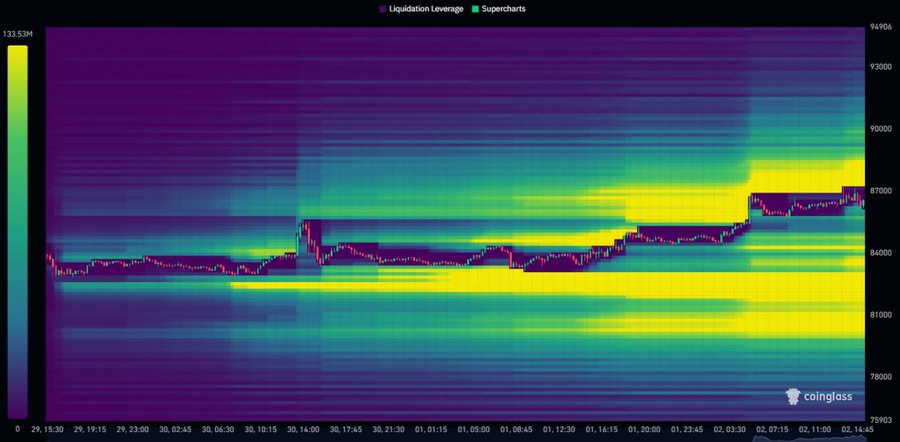900x442 pixels.
Task: Click the 133.53M scale maximum label
Action: (18, 34)
